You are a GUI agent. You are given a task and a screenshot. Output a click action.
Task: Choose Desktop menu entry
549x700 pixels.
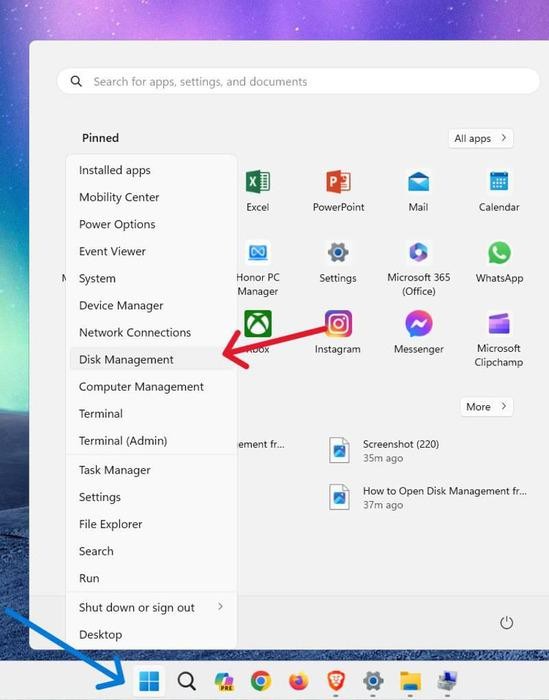(x=151, y=635)
